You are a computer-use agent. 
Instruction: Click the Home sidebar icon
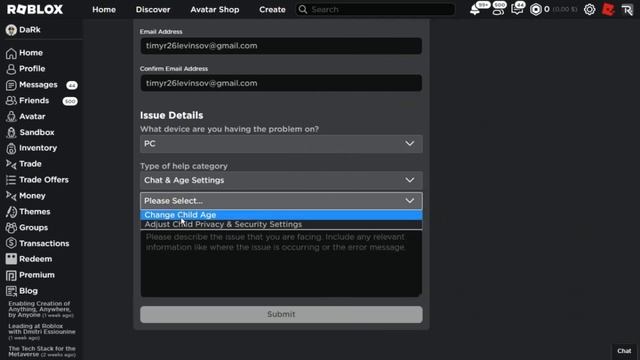(x=11, y=53)
